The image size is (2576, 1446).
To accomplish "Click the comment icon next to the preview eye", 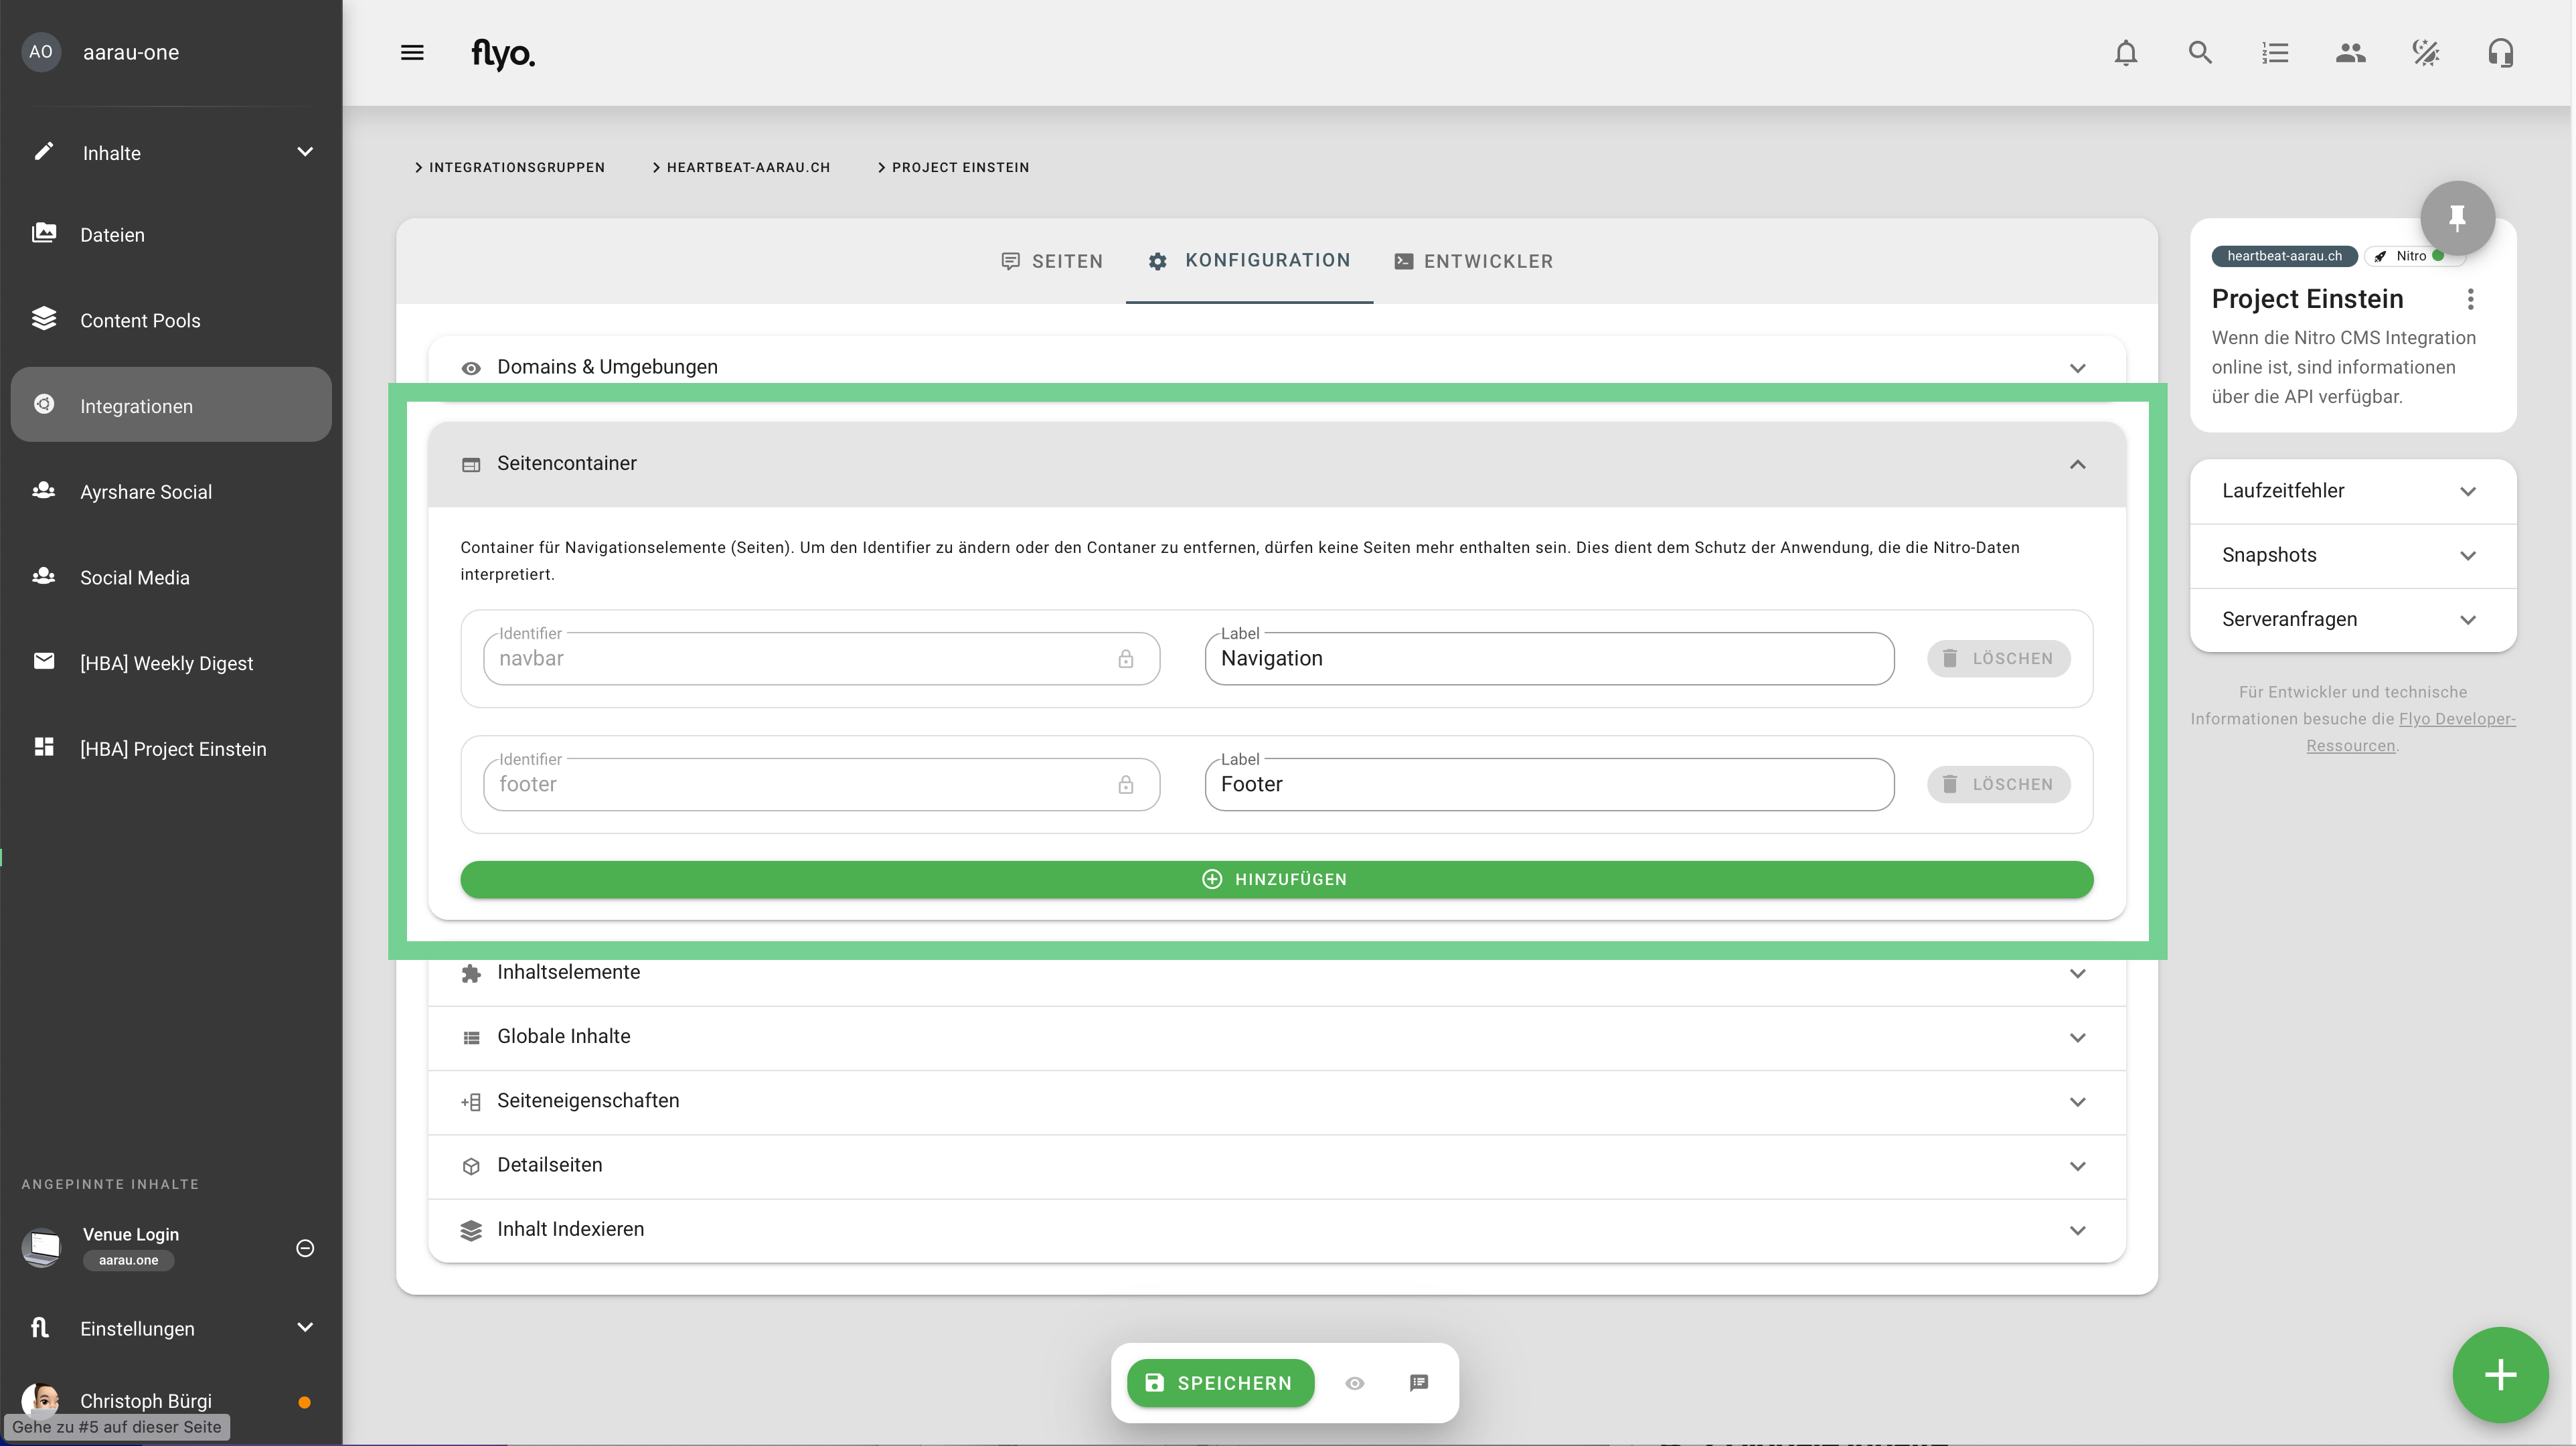I will tap(1418, 1383).
